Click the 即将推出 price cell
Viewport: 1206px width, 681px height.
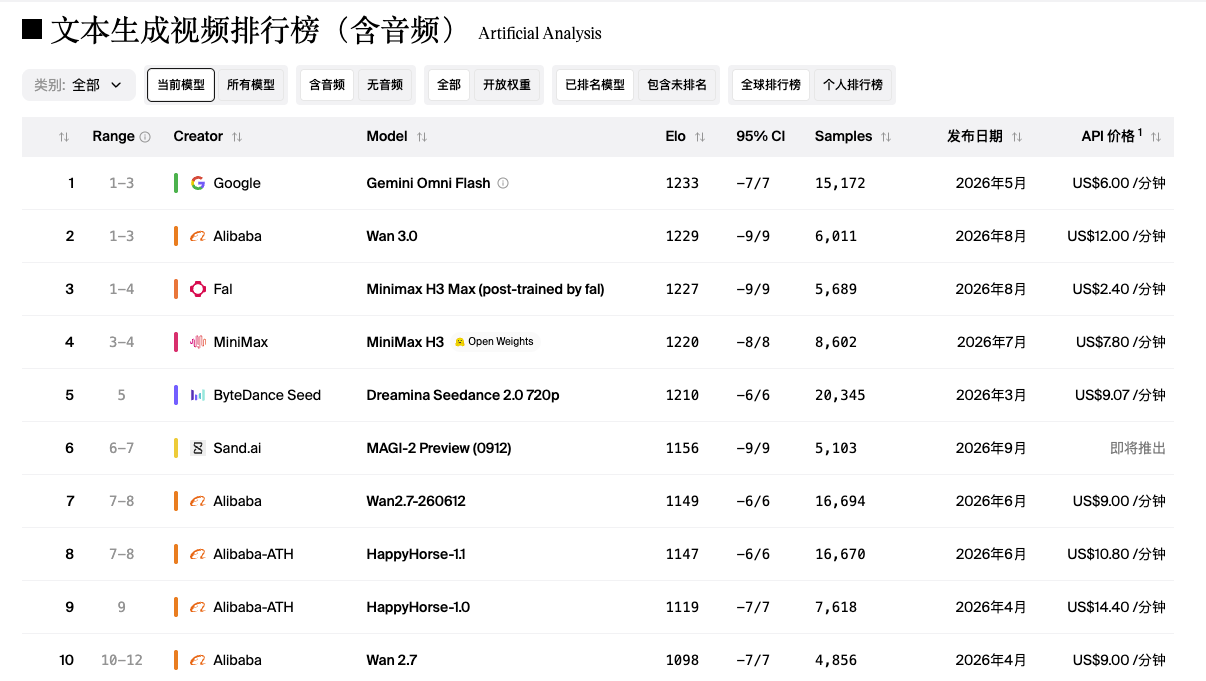[1138, 448]
